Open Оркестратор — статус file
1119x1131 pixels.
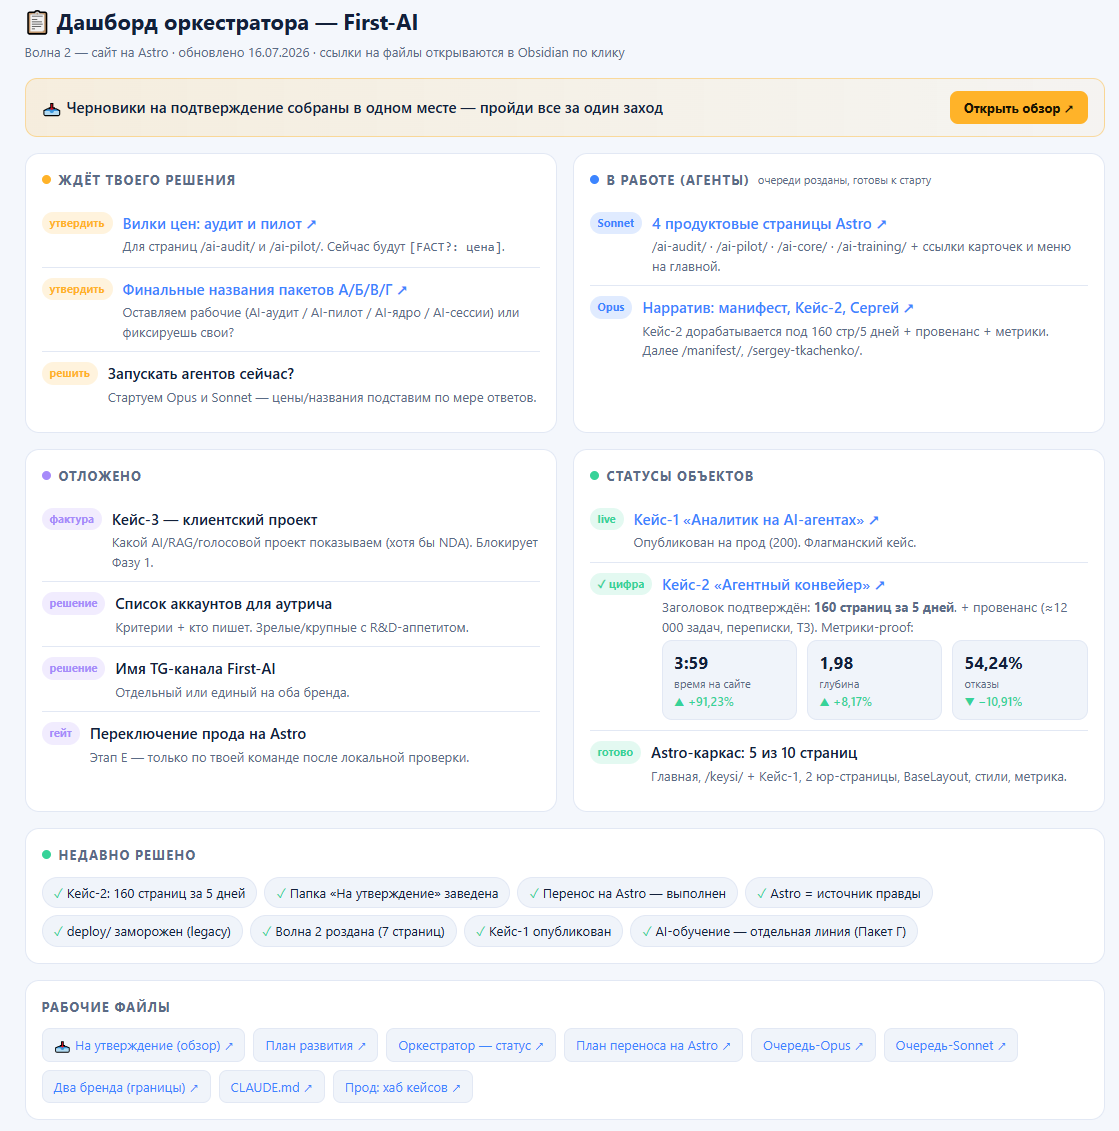click(x=470, y=1046)
